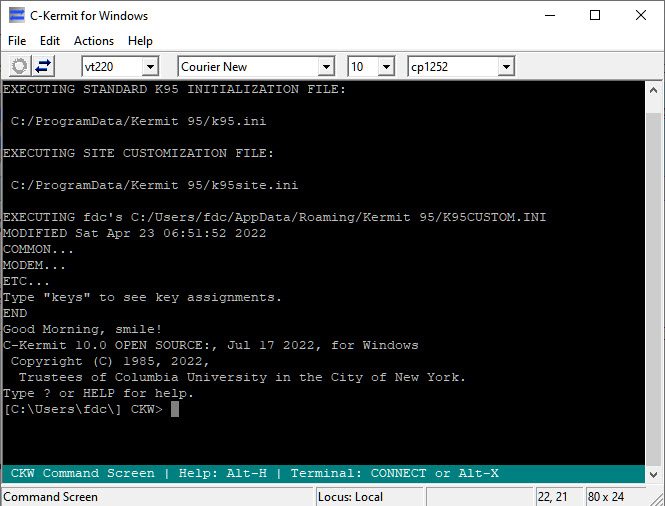Click the 'Copyright (C) 1985, 2022,' line
The width and height of the screenshot is (665, 506).
coord(110,361)
